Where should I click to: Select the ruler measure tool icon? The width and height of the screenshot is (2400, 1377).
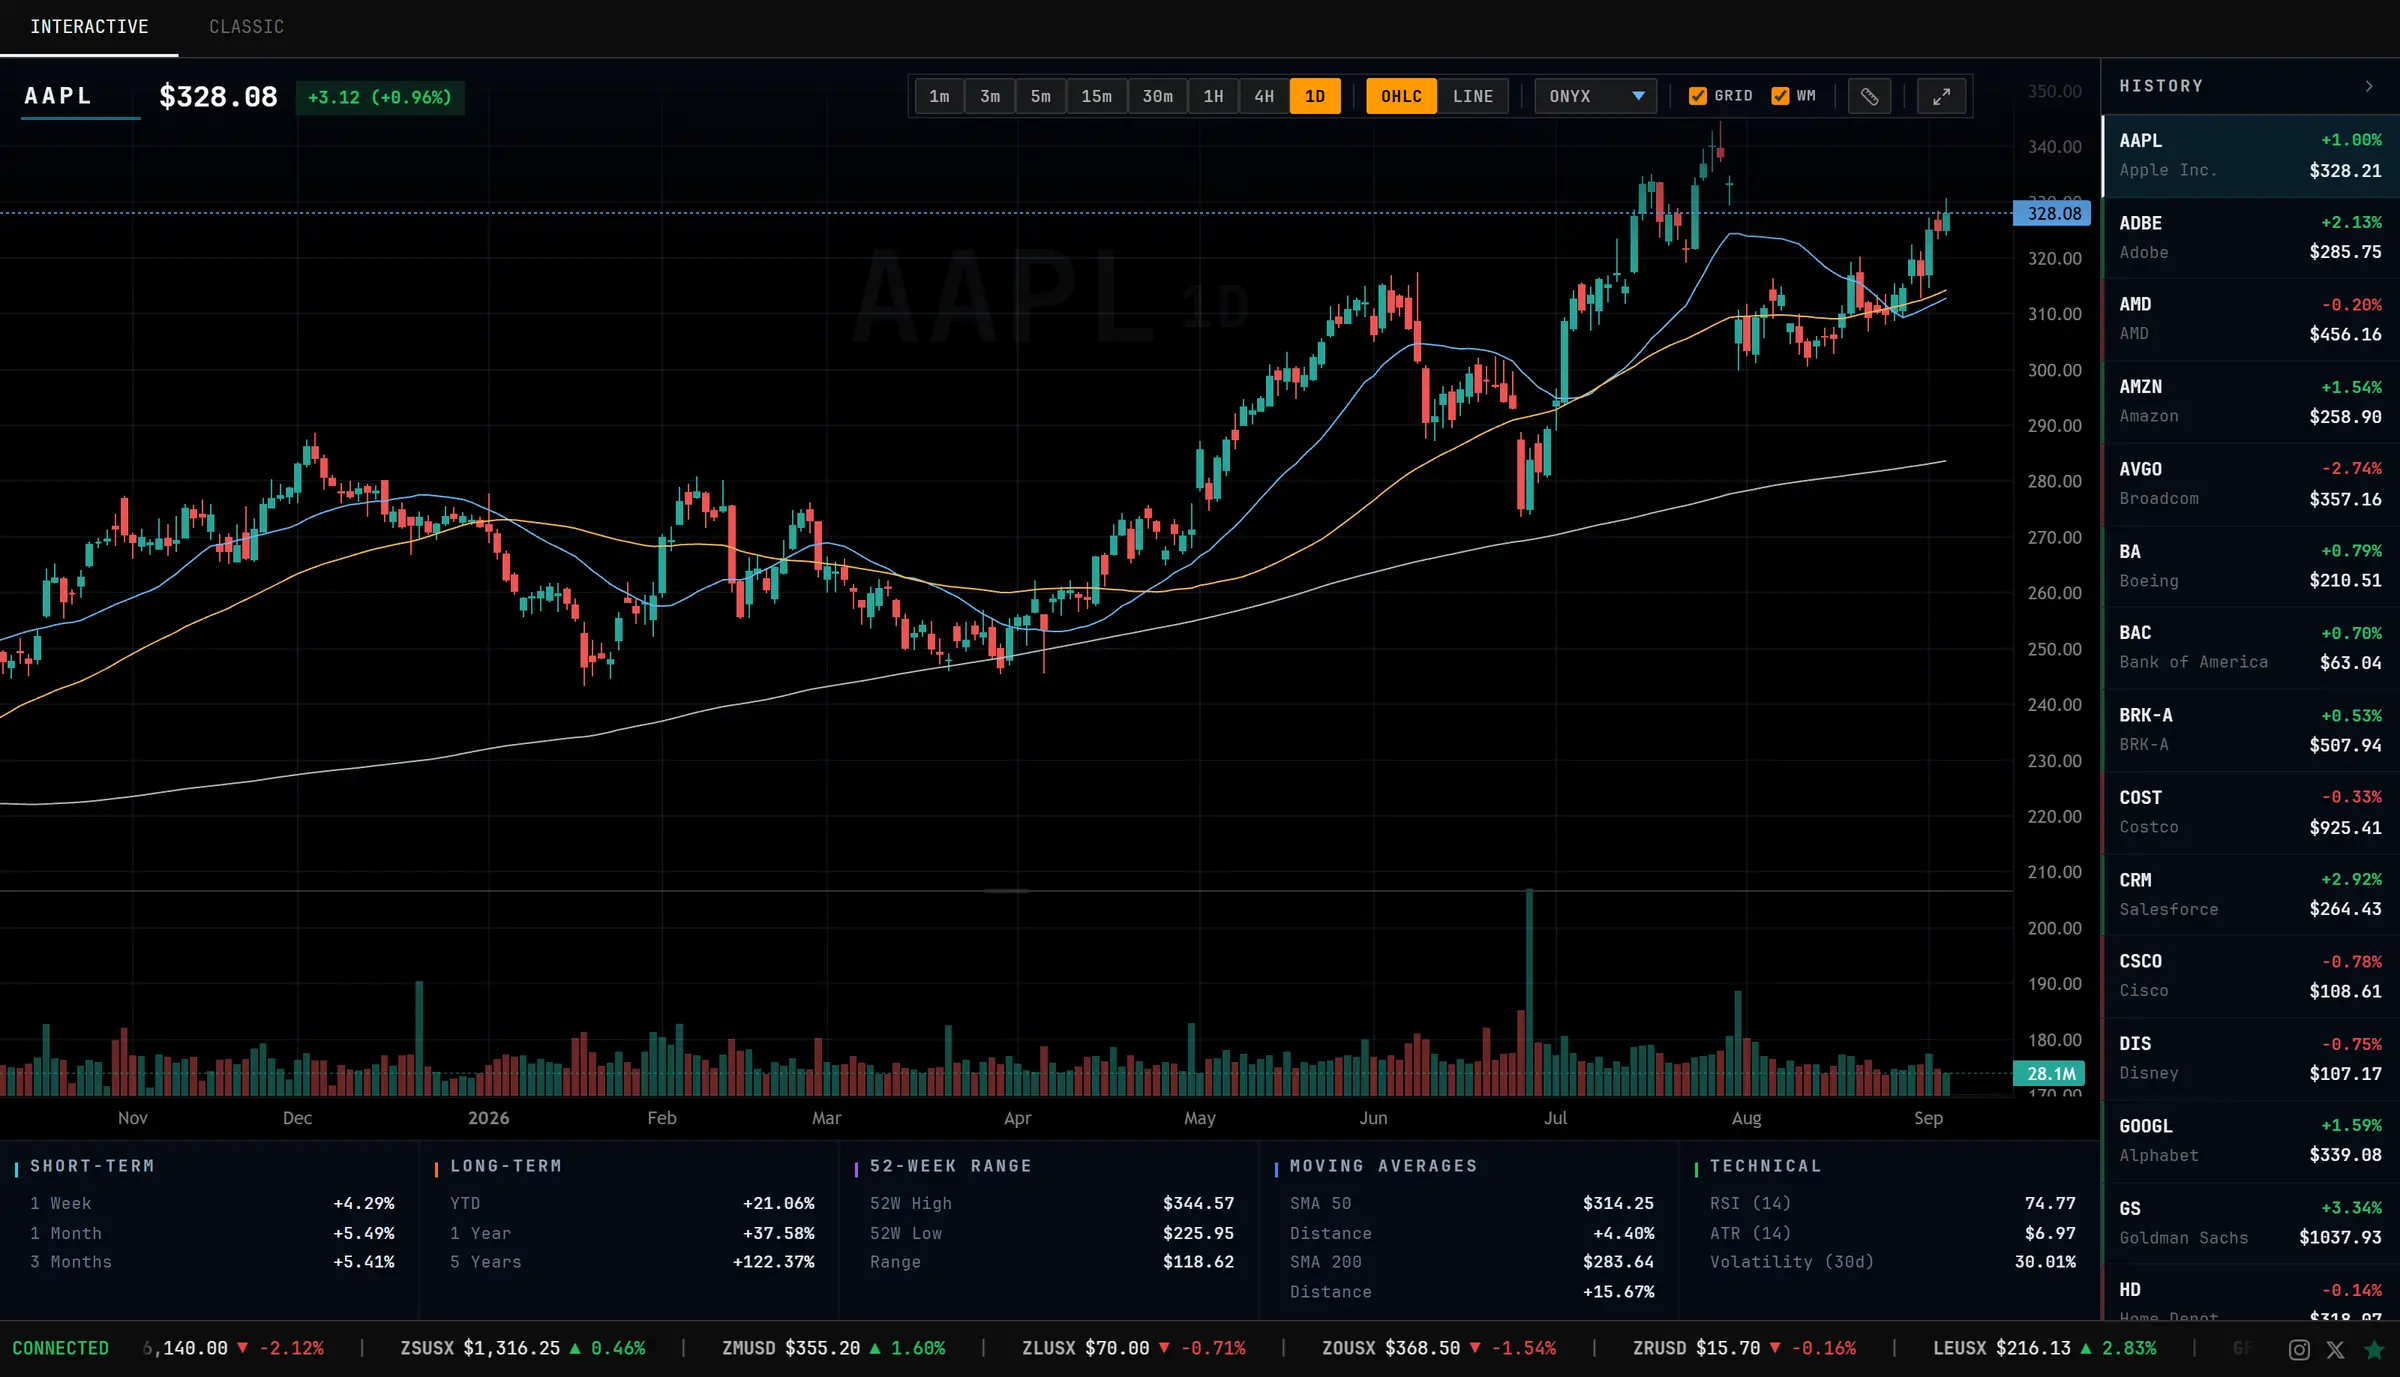pos(1869,96)
